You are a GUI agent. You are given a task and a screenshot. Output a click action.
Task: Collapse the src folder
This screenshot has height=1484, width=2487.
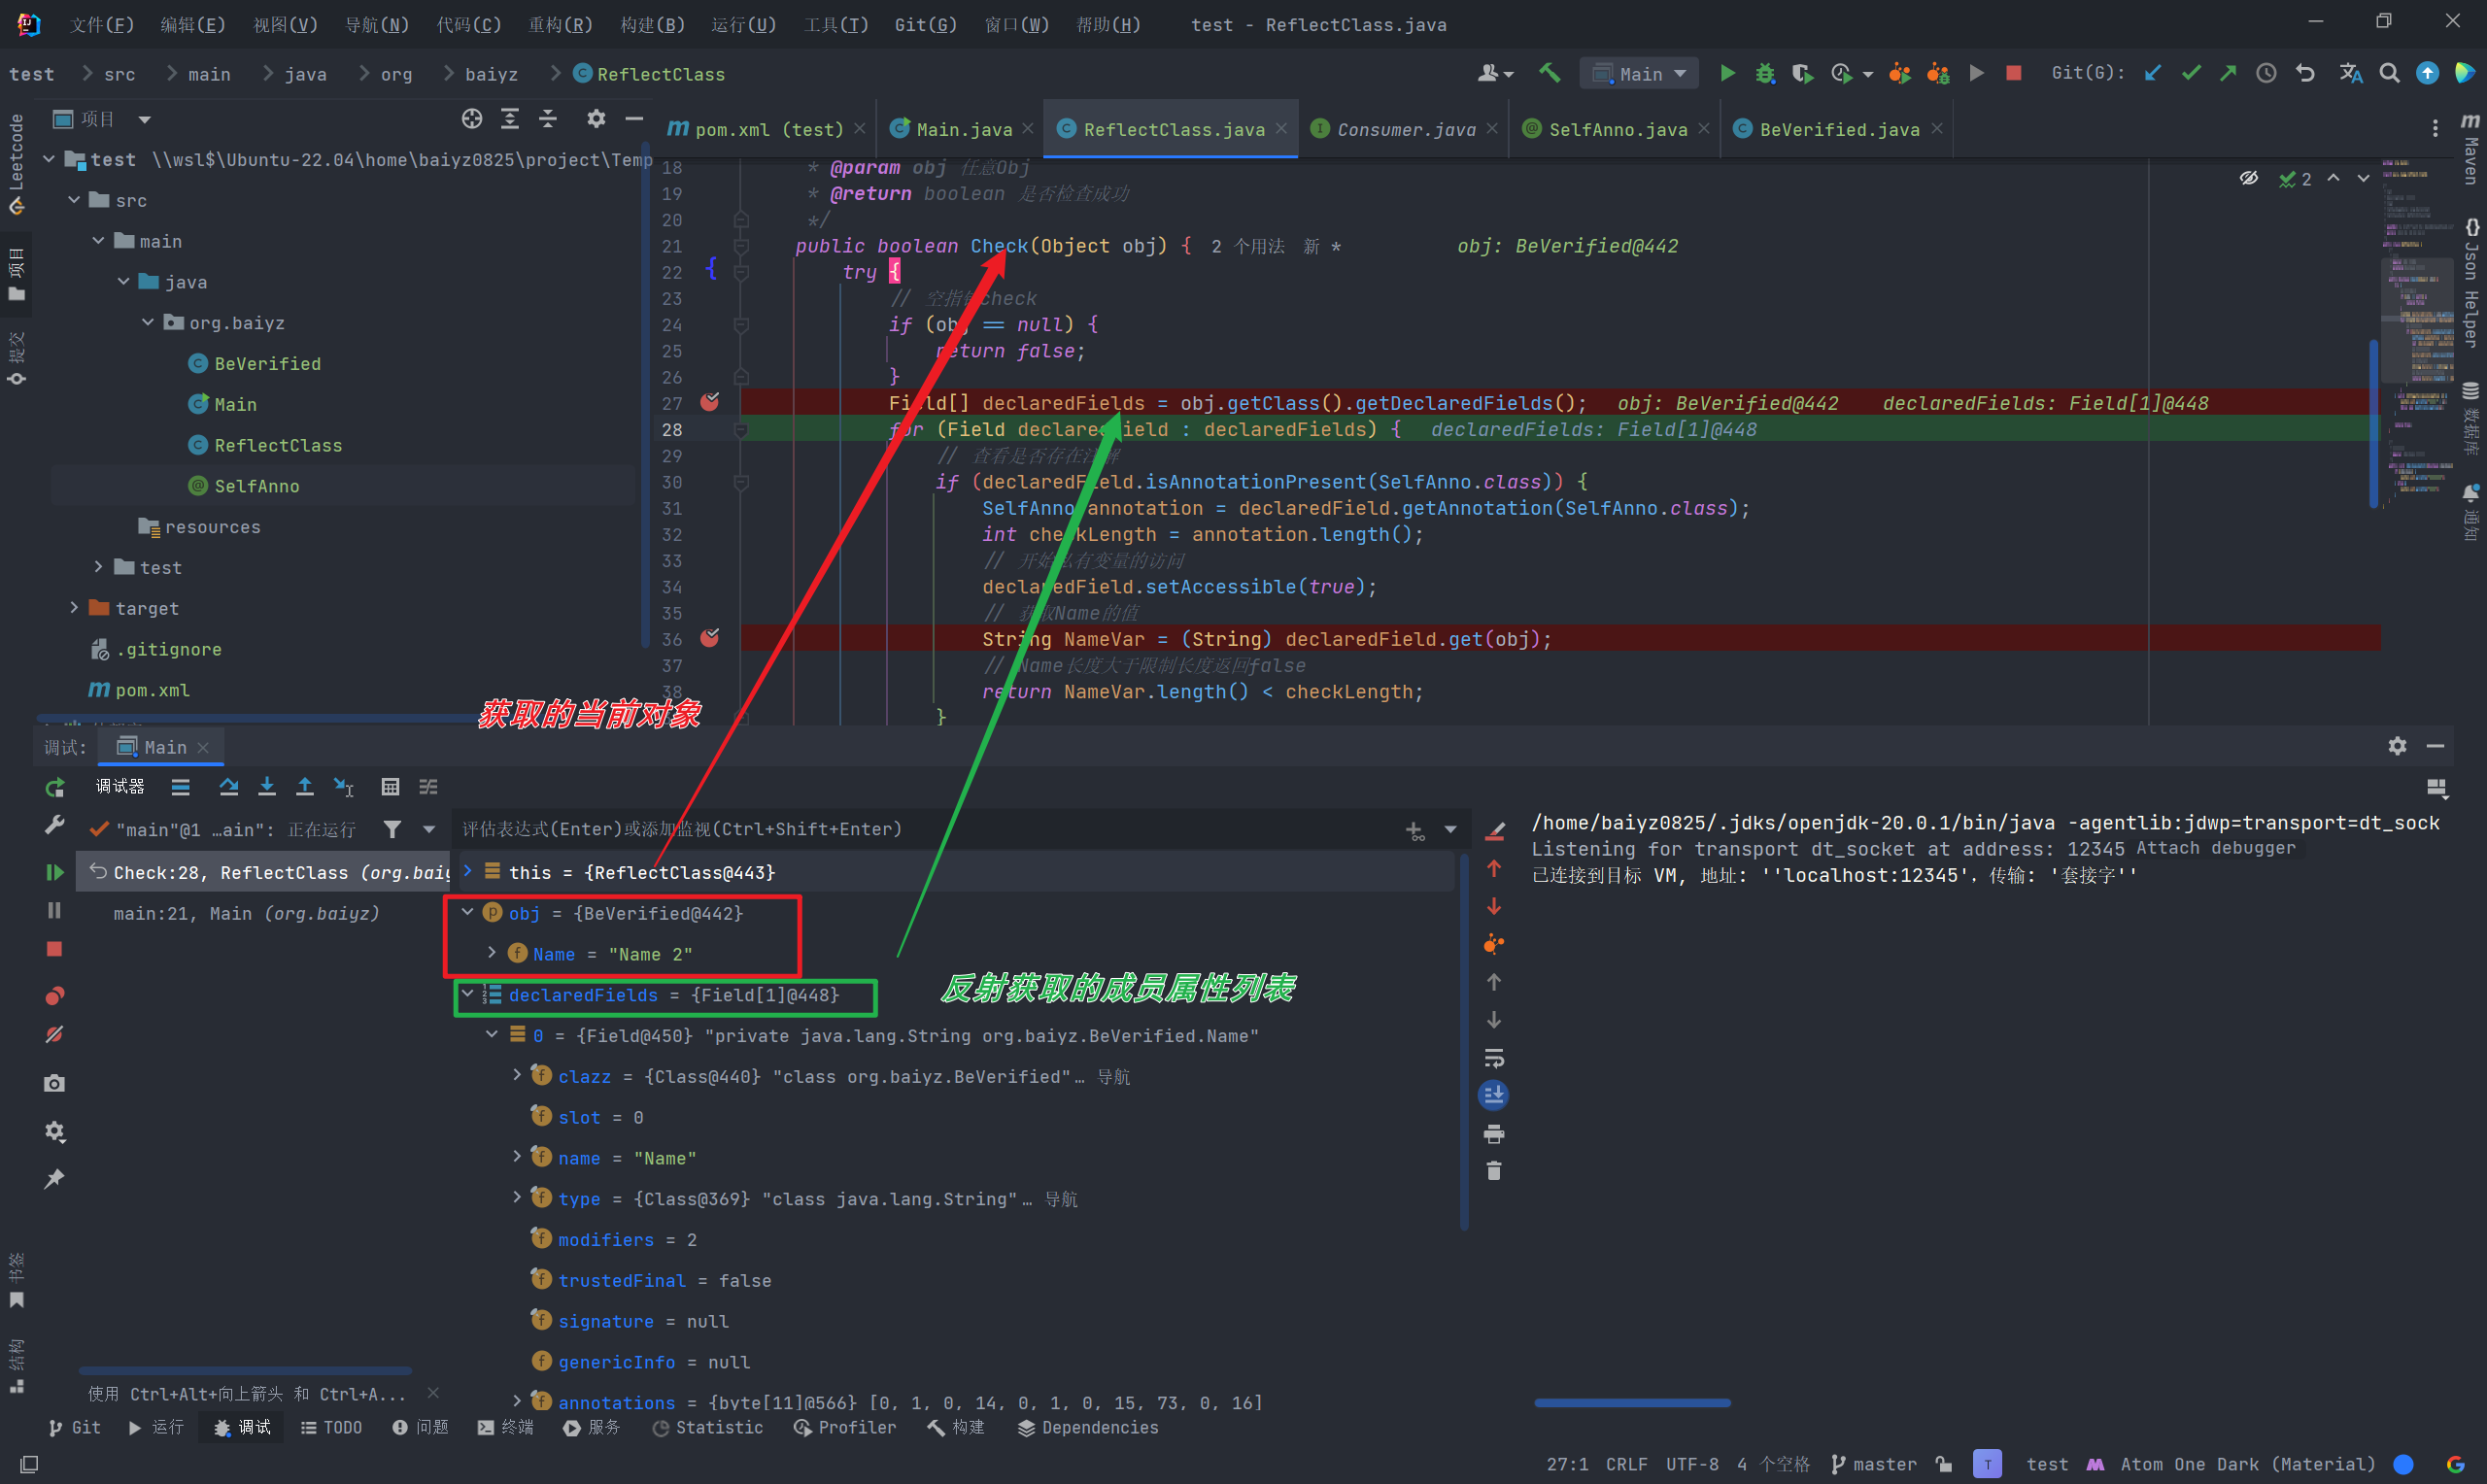click(x=74, y=200)
